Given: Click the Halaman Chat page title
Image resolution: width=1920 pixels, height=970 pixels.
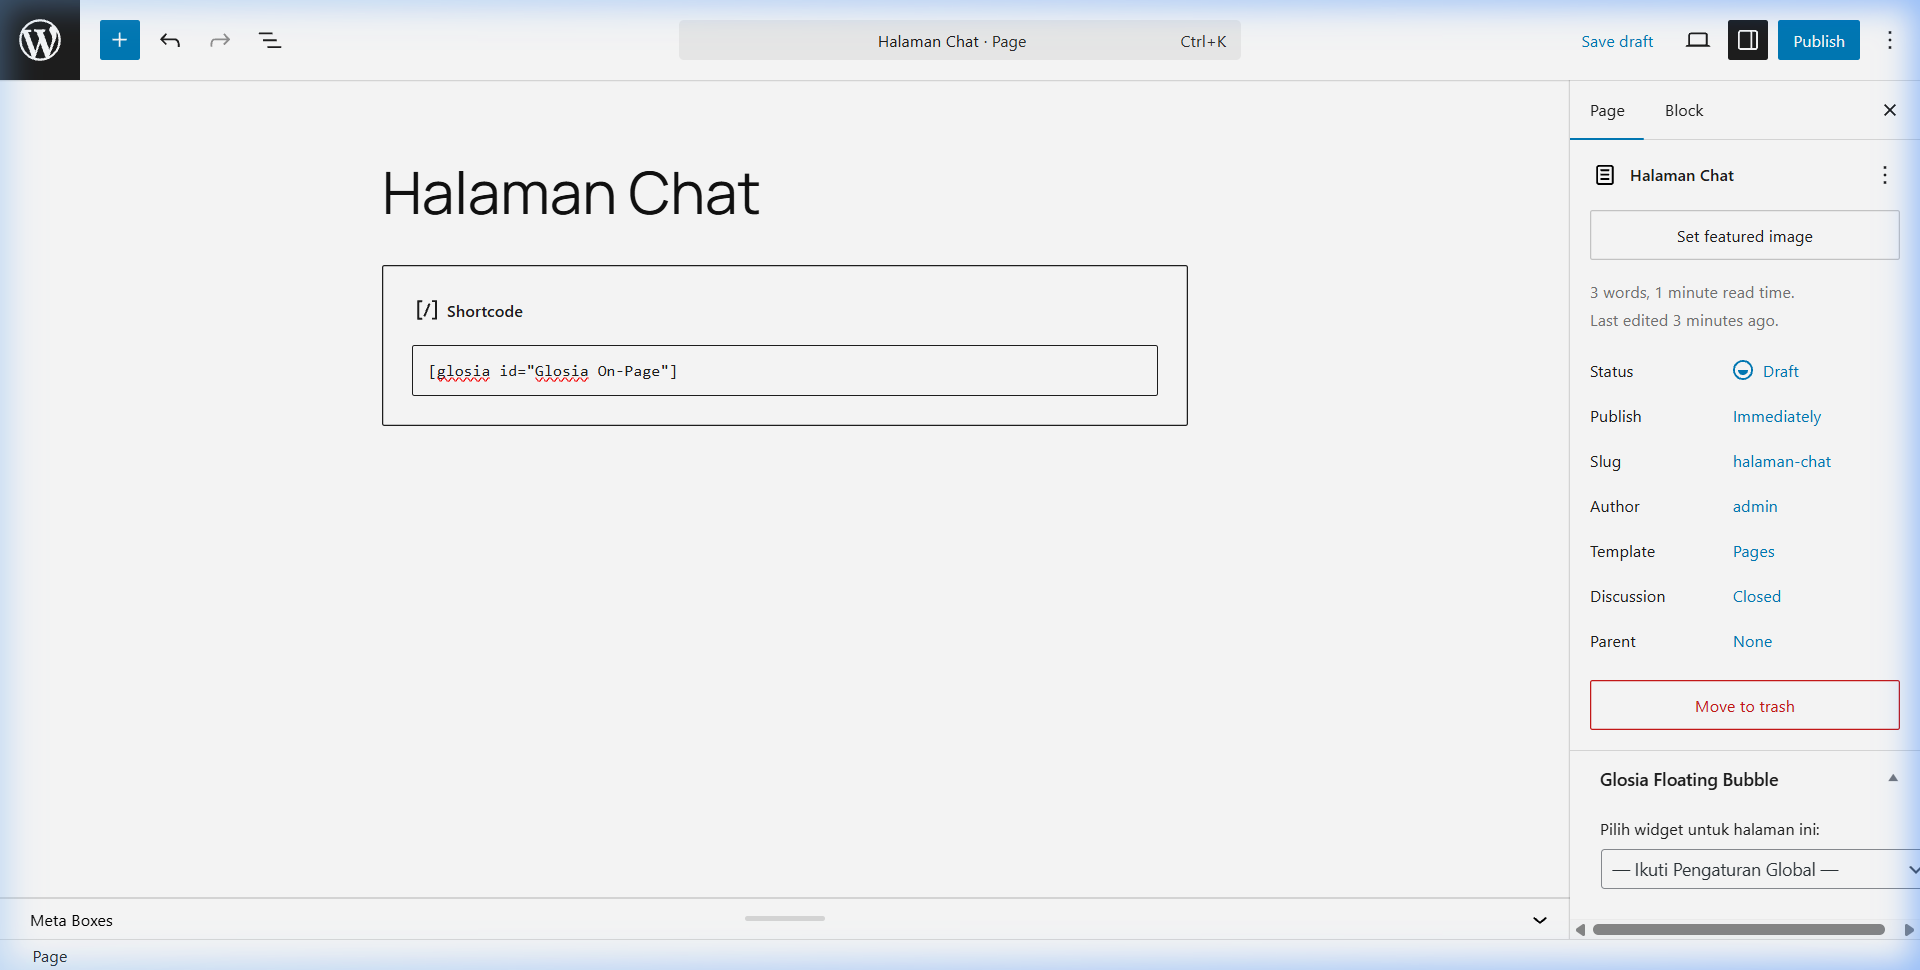Looking at the screenshot, I should [x=571, y=193].
